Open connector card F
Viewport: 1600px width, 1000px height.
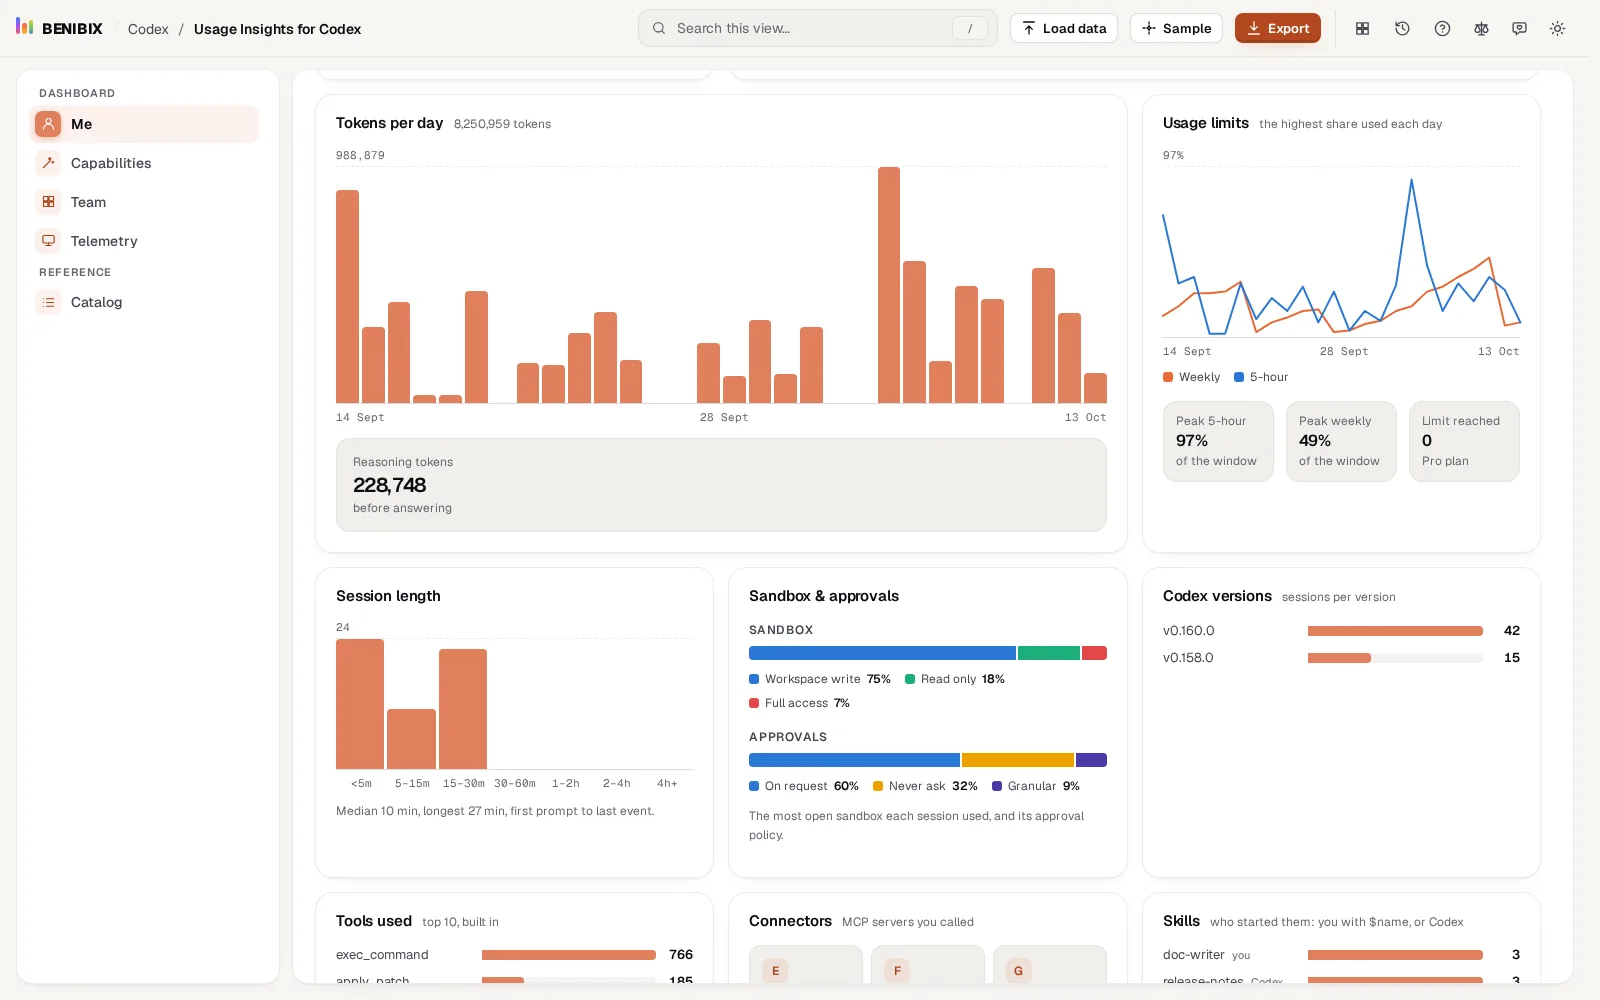pyautogui.click(x=928, y=964)
